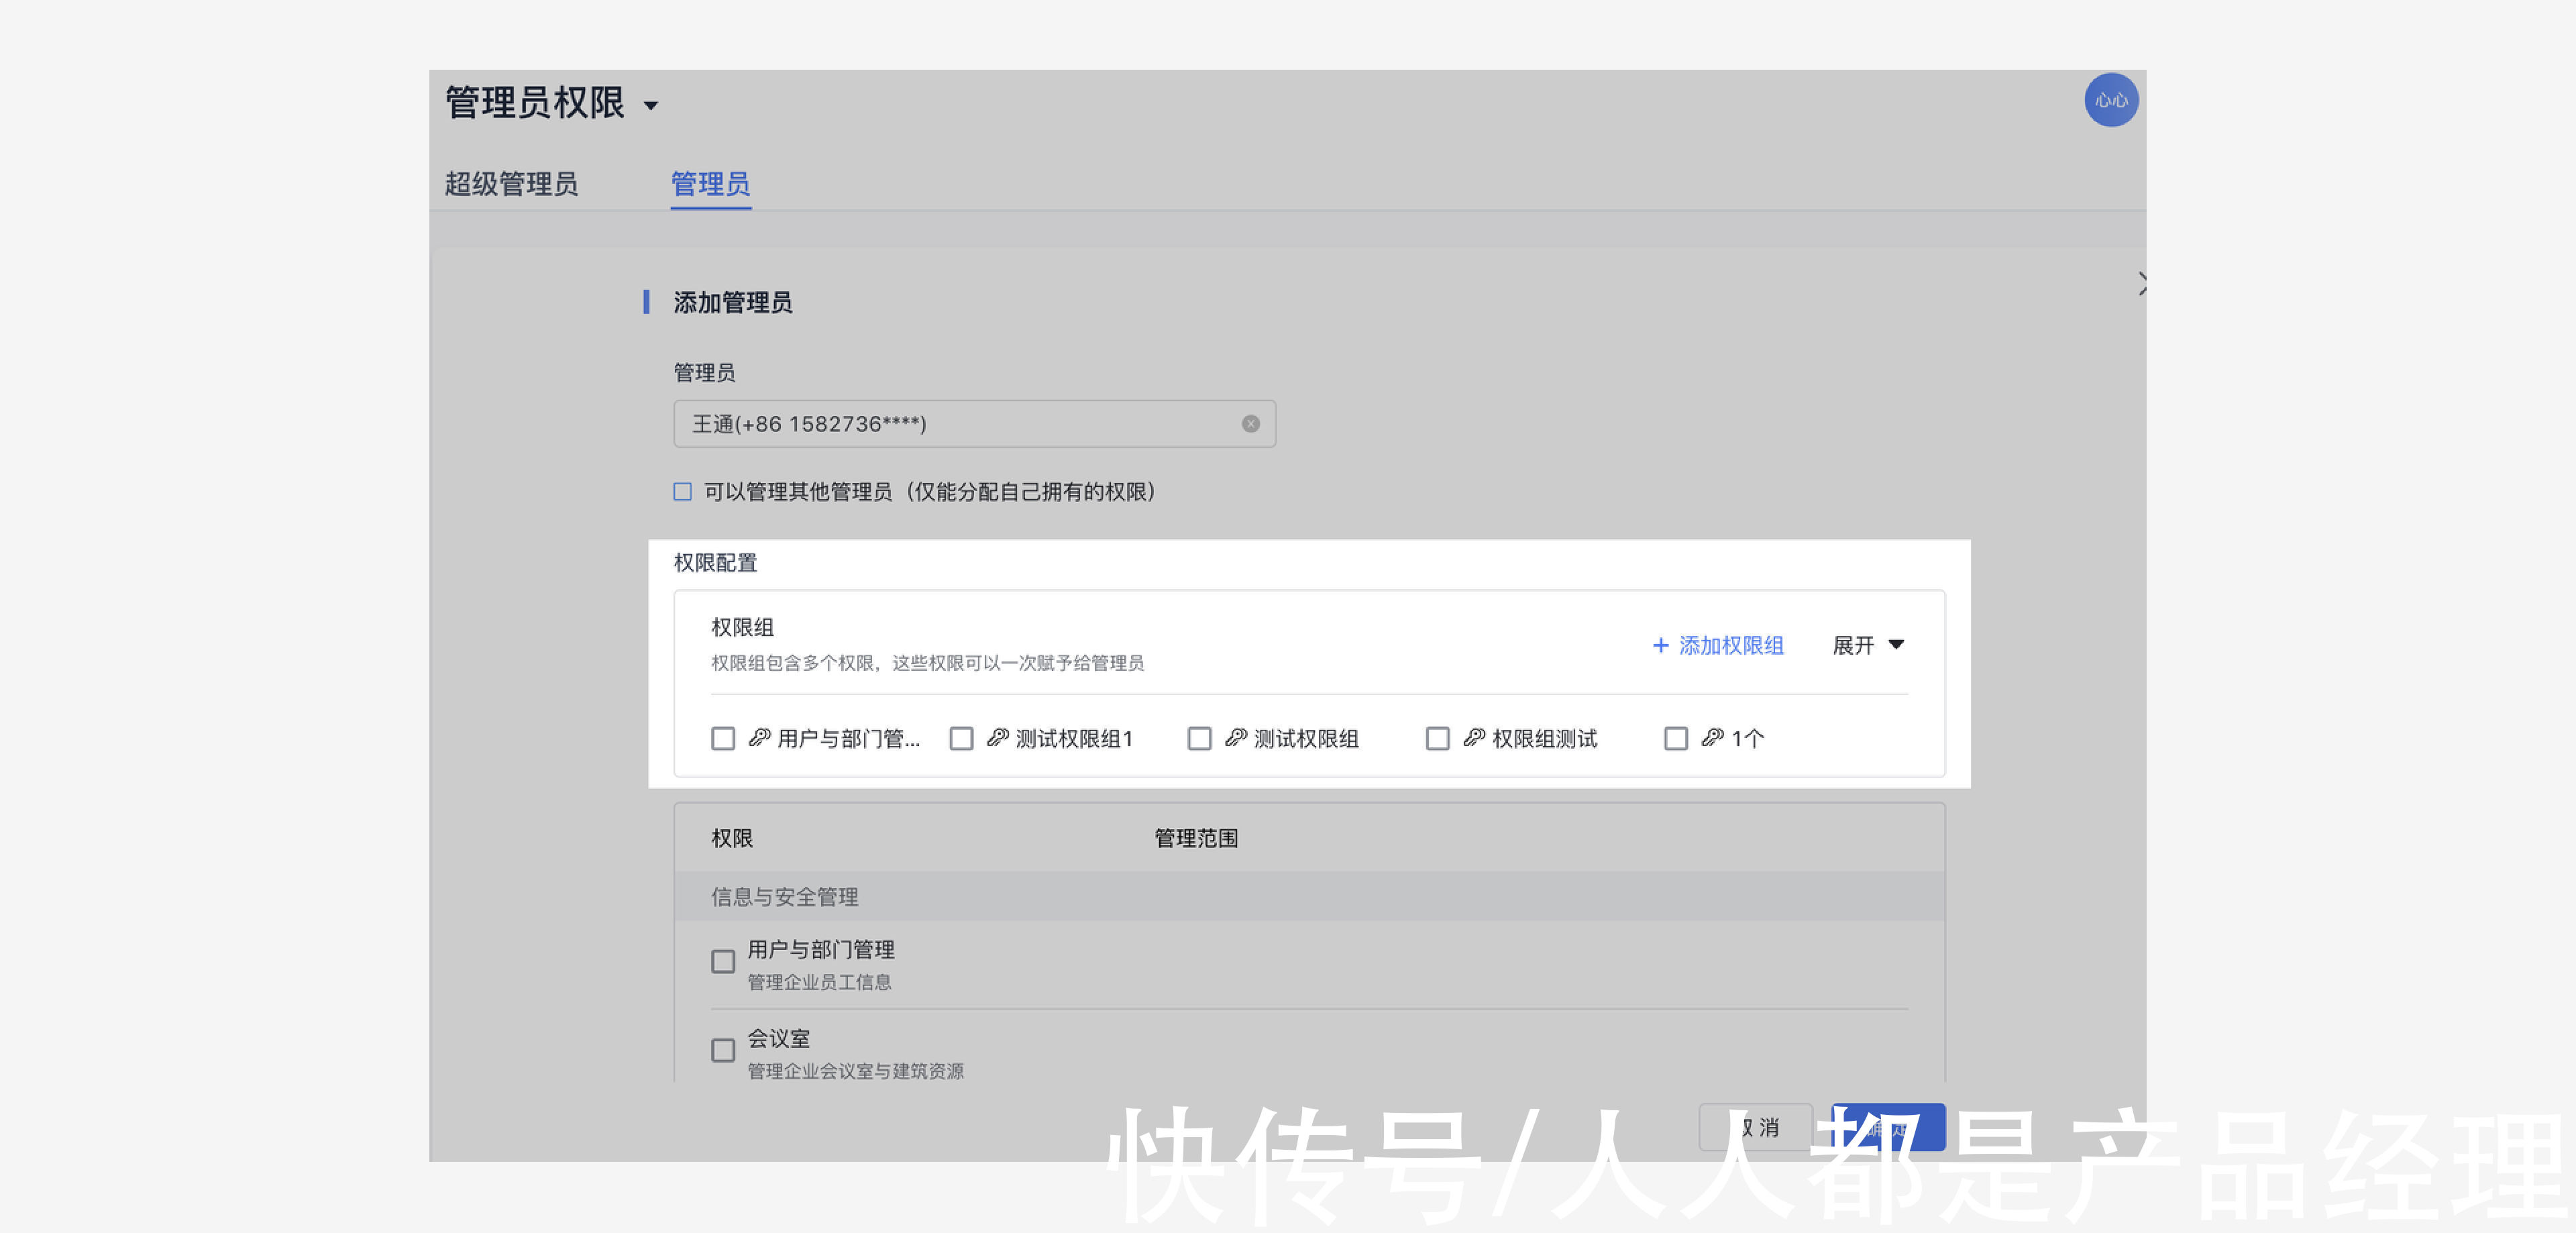Check the 会议室 permission checkbox
This screenshot has height=1233, width=2576.
click(723, 1051)
